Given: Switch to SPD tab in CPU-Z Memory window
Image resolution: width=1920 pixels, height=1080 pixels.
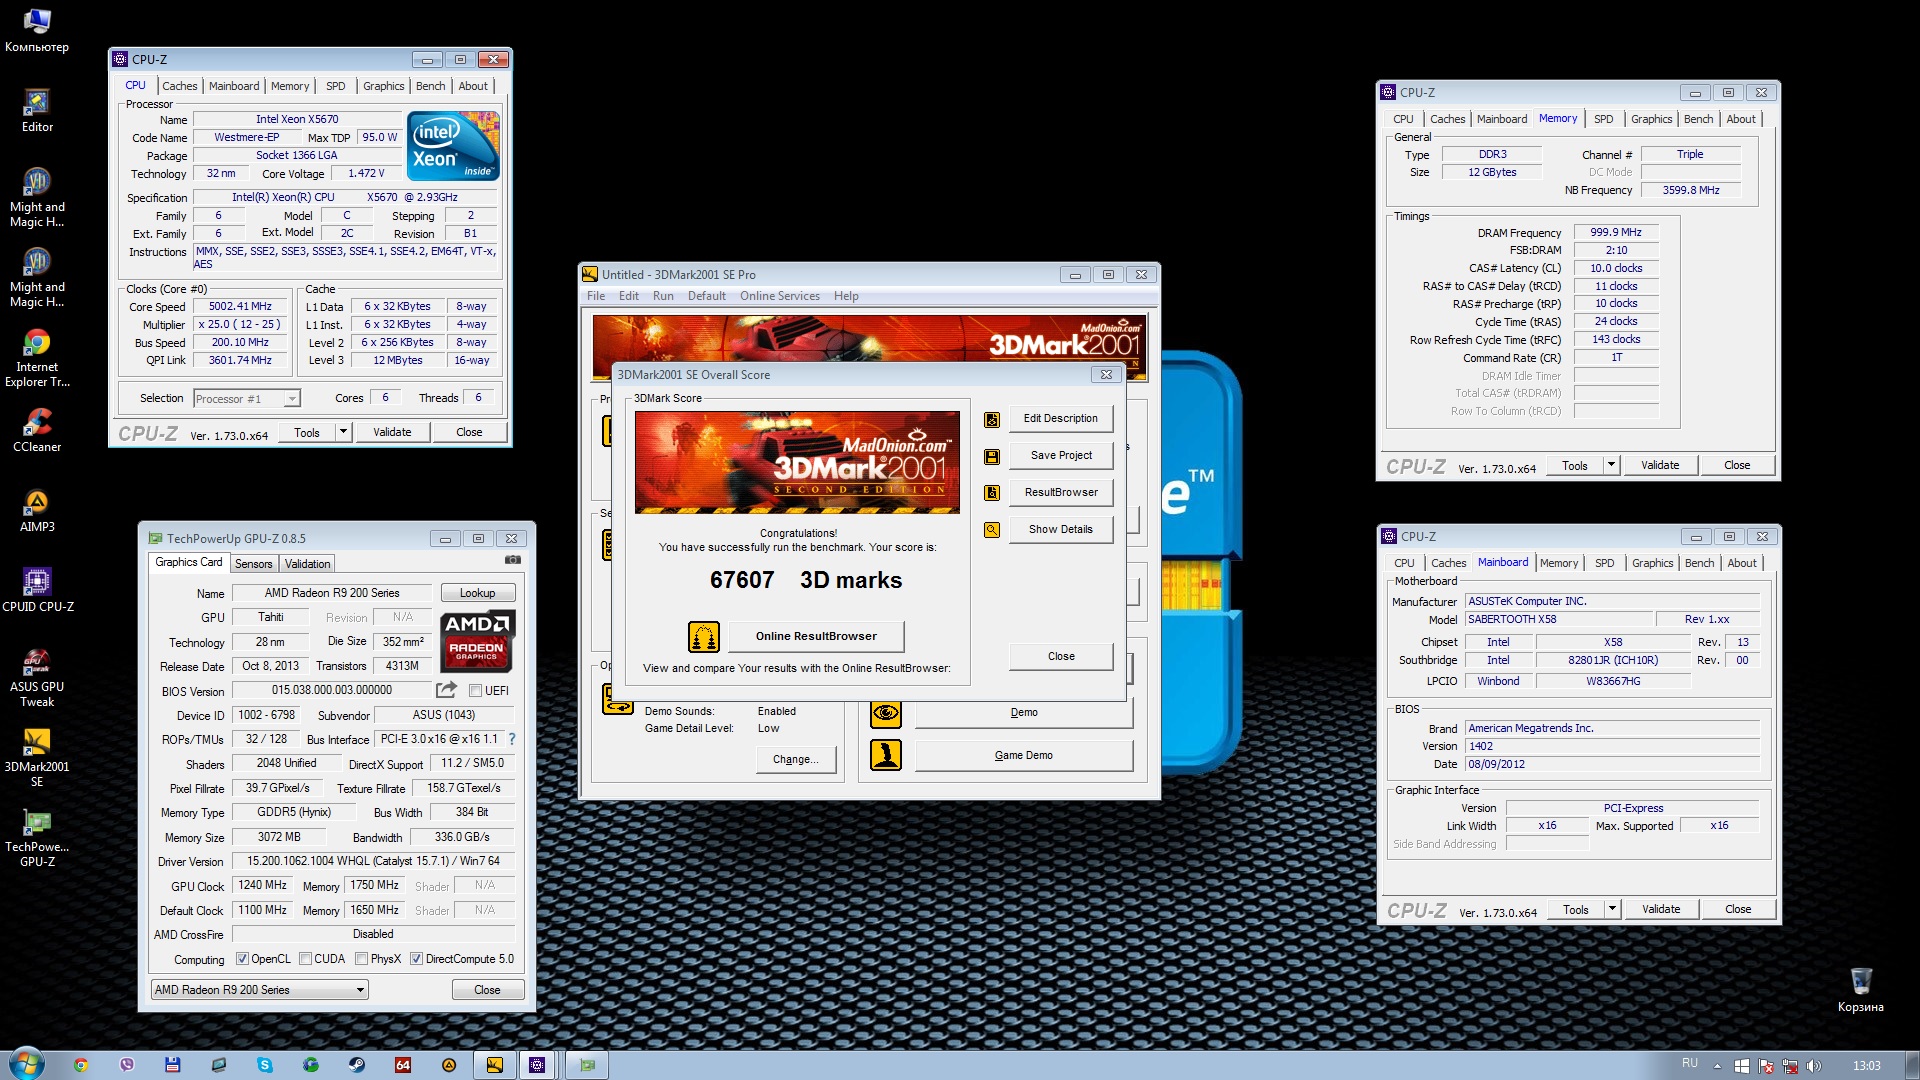Looking at the screenshot, I should pos(1604,119).
